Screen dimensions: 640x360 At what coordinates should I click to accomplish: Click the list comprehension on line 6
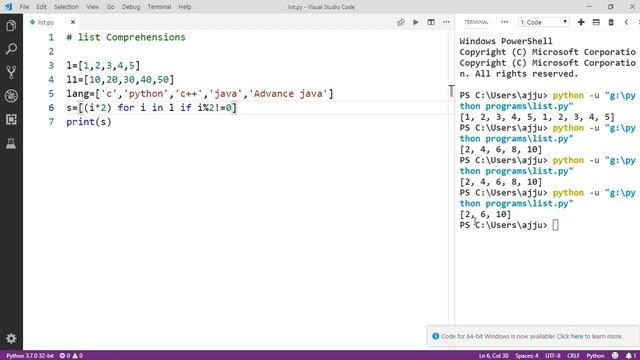coord(151,108)
